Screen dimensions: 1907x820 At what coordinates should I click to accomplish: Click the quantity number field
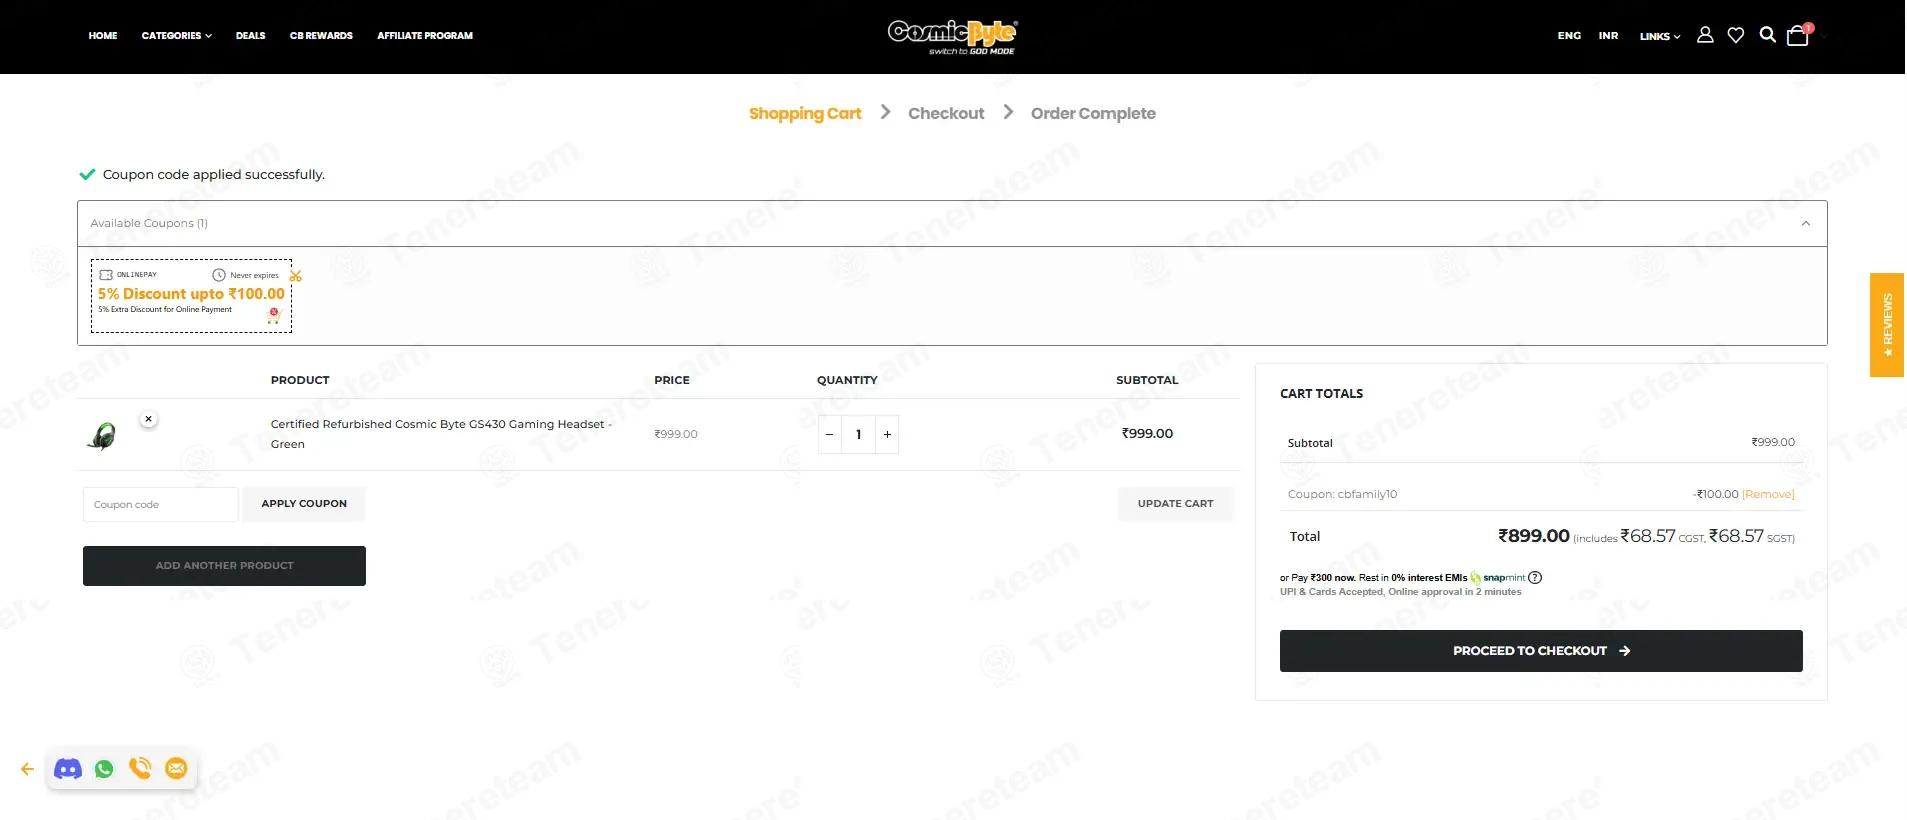[x=858, y=434]
